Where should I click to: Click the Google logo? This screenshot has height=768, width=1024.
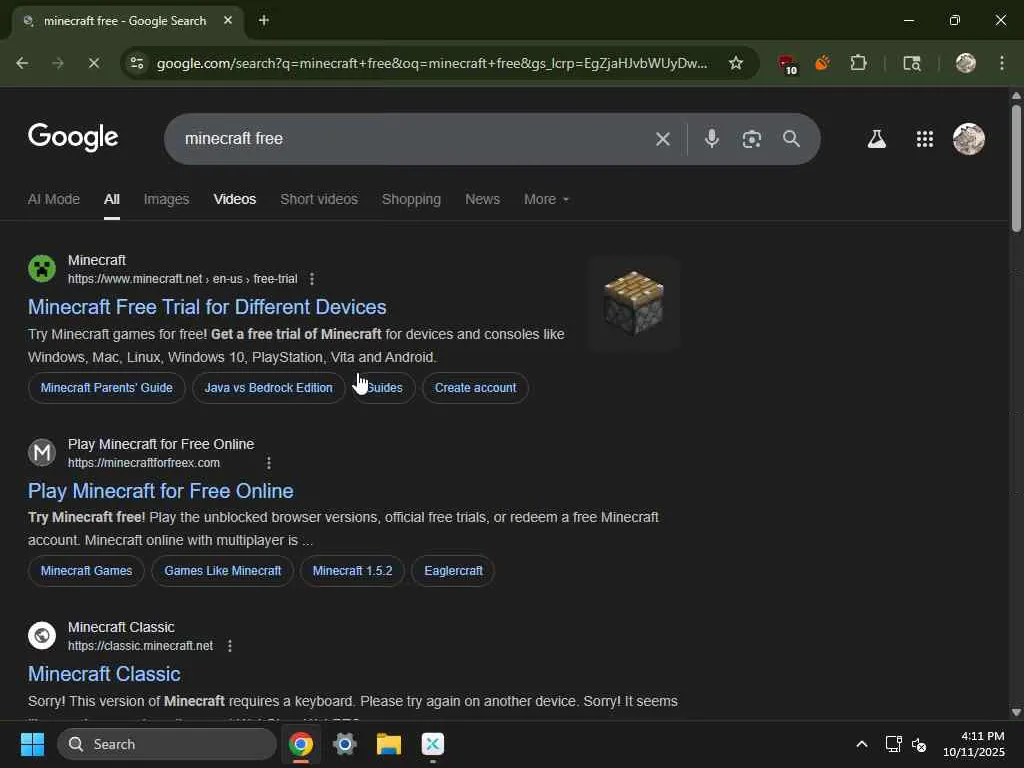pyautogui.click(x=73, y=137)
